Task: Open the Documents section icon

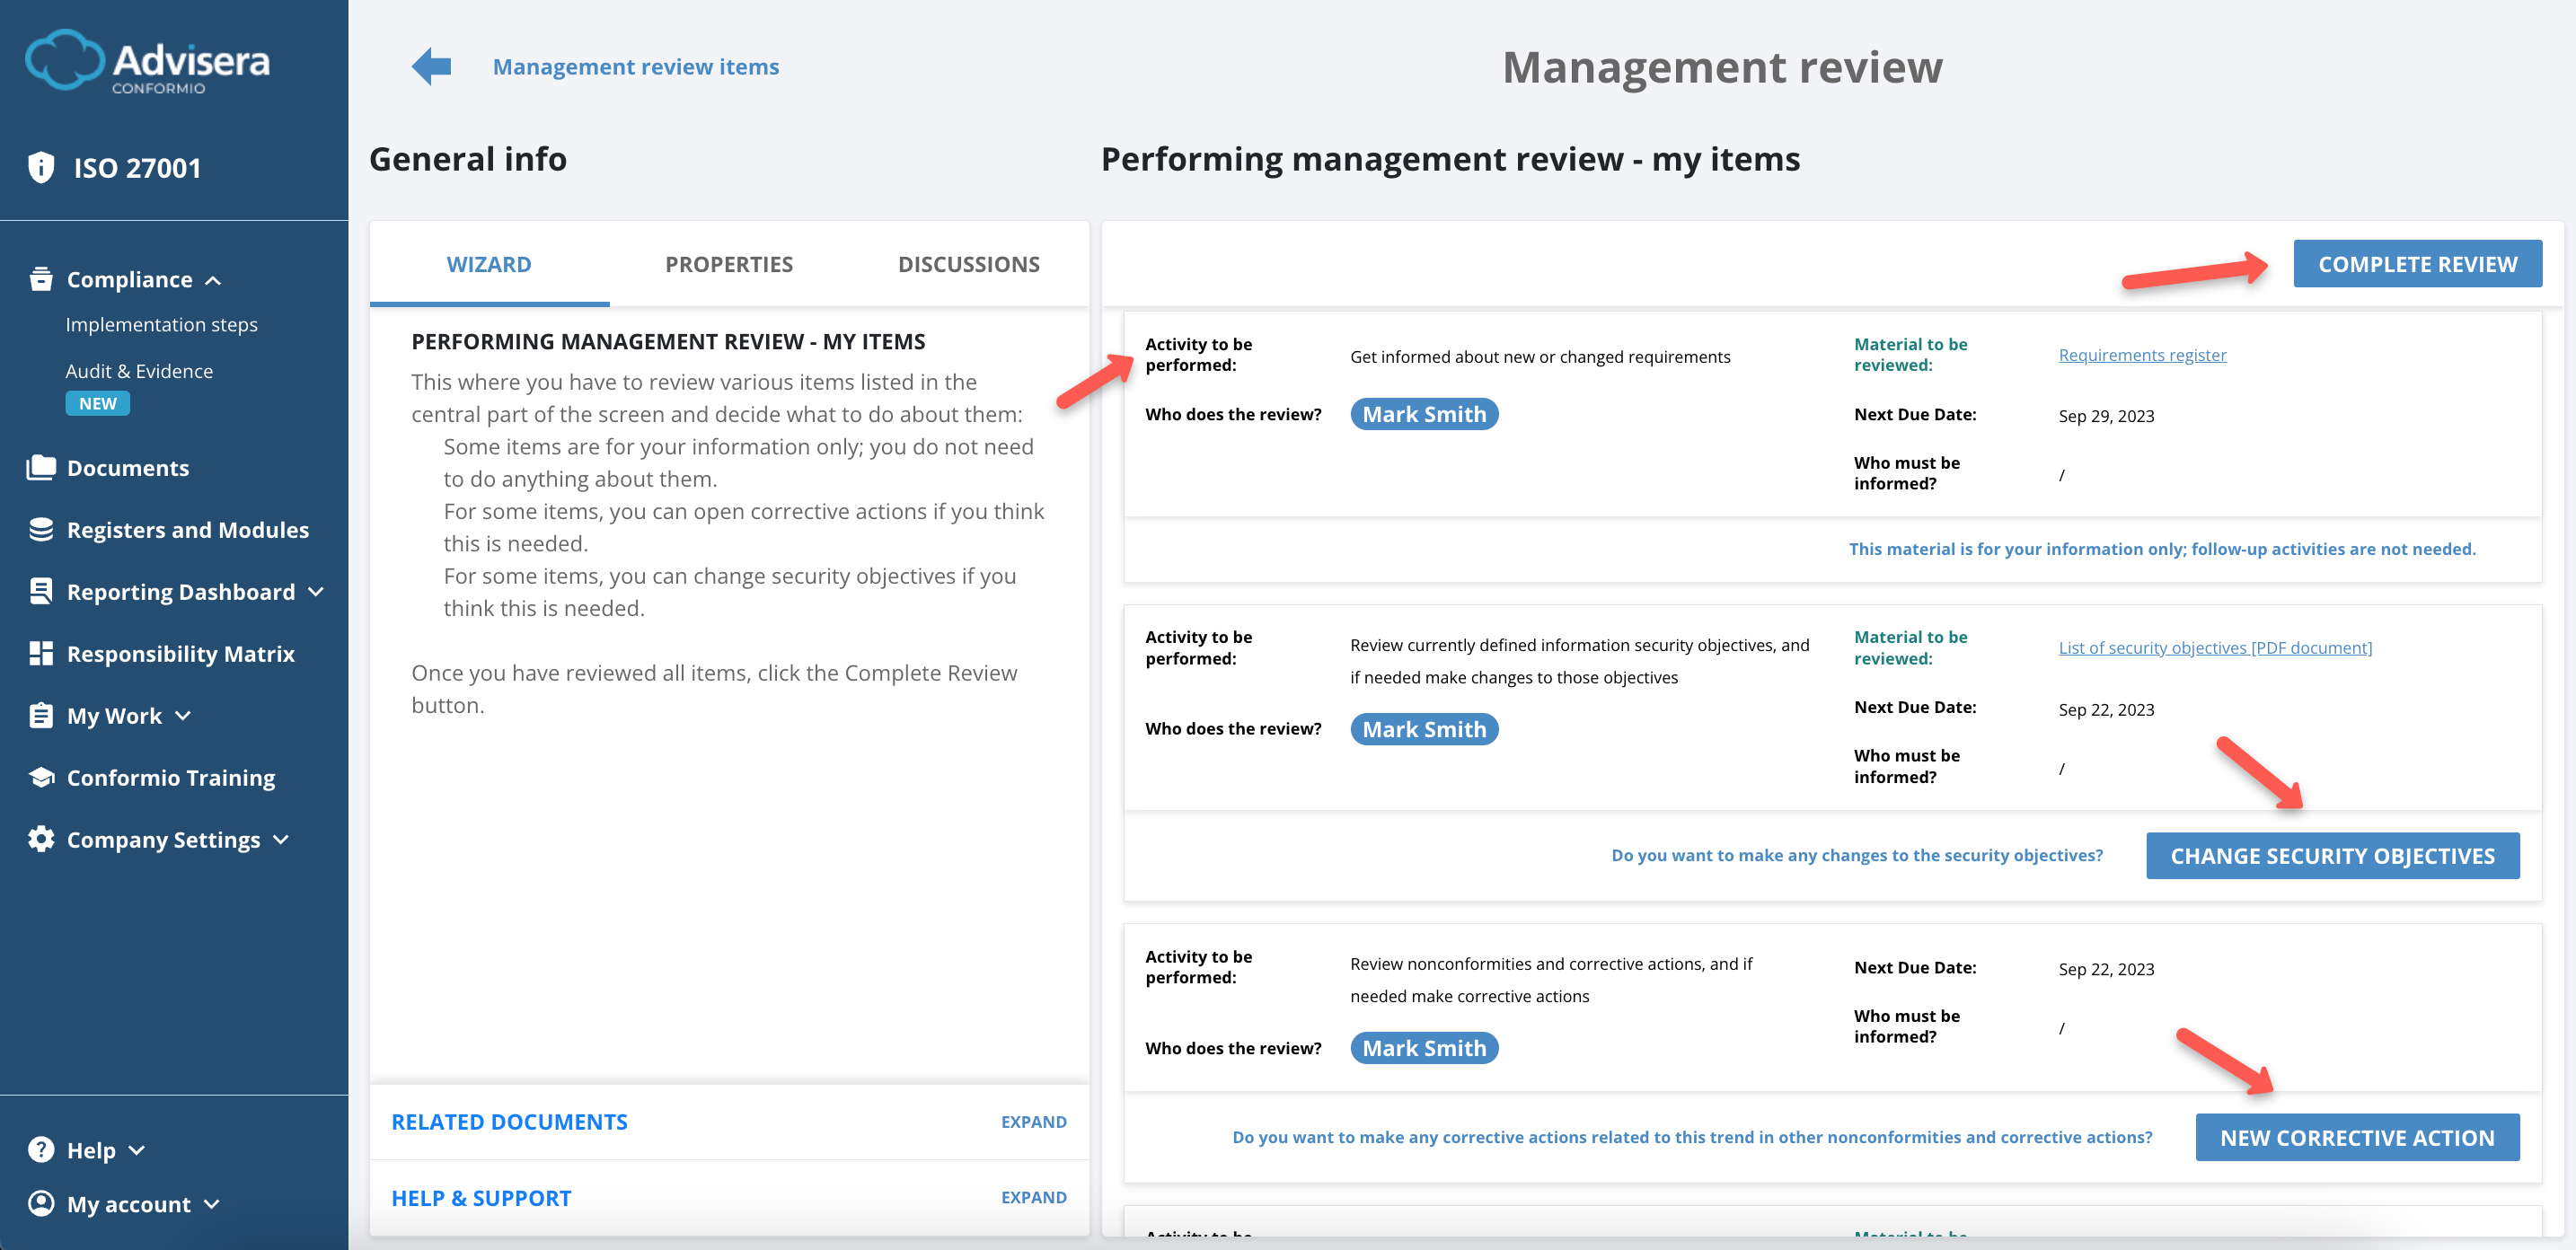Action: coord(41,467)
